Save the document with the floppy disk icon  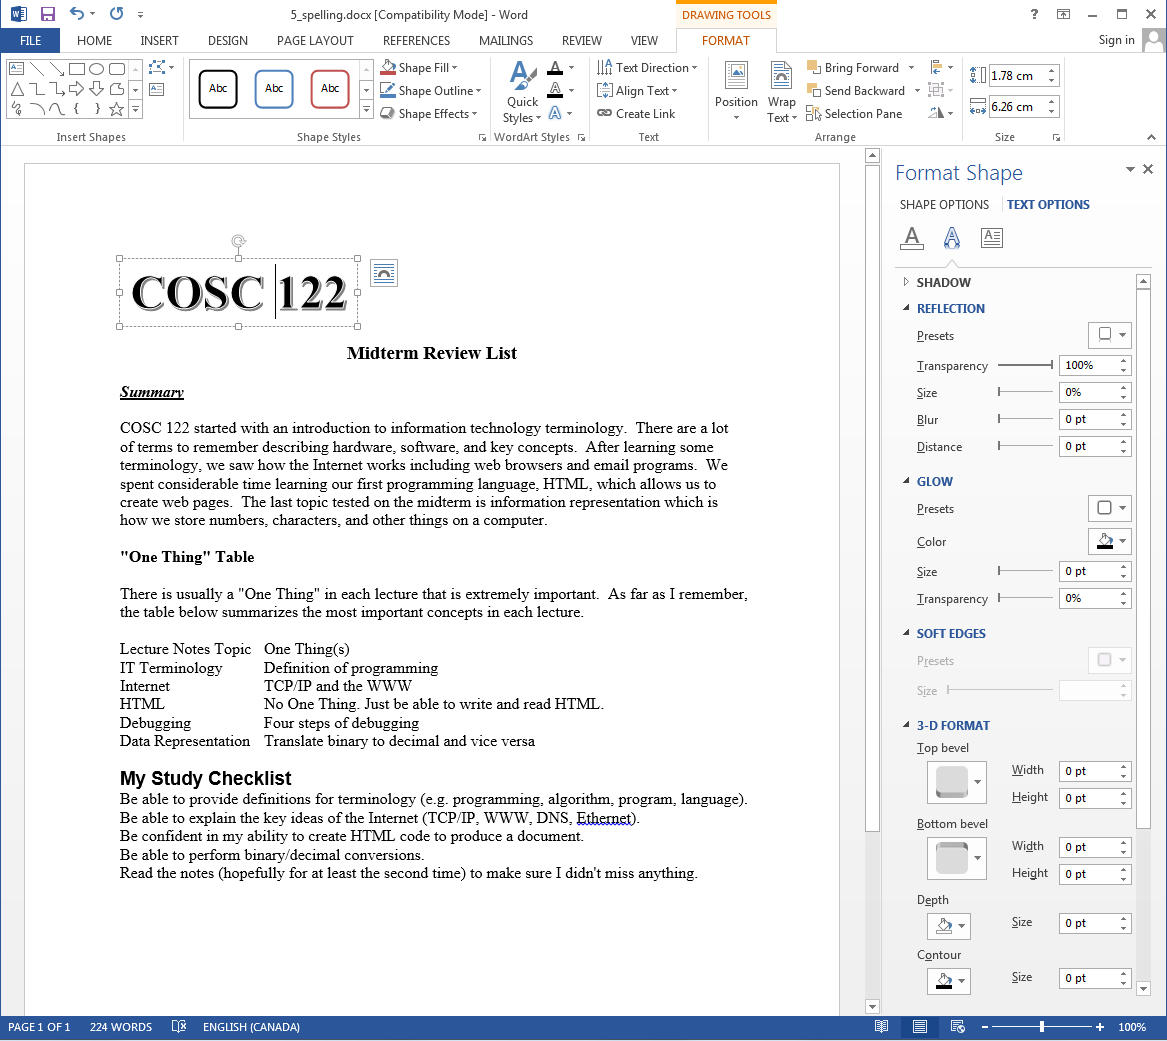[48, 14]
